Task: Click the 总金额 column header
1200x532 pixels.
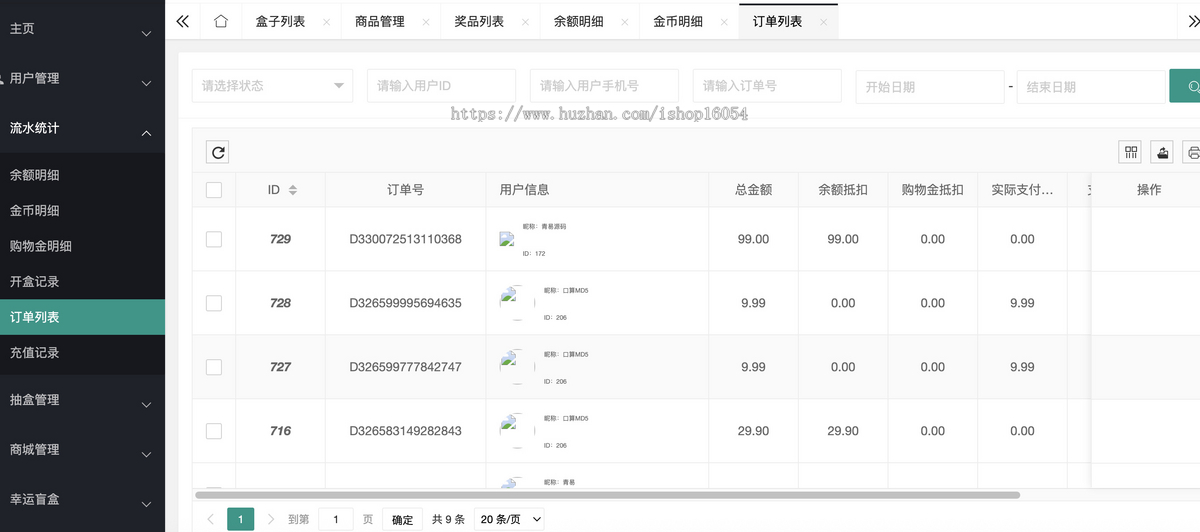Action: (753, 190)
